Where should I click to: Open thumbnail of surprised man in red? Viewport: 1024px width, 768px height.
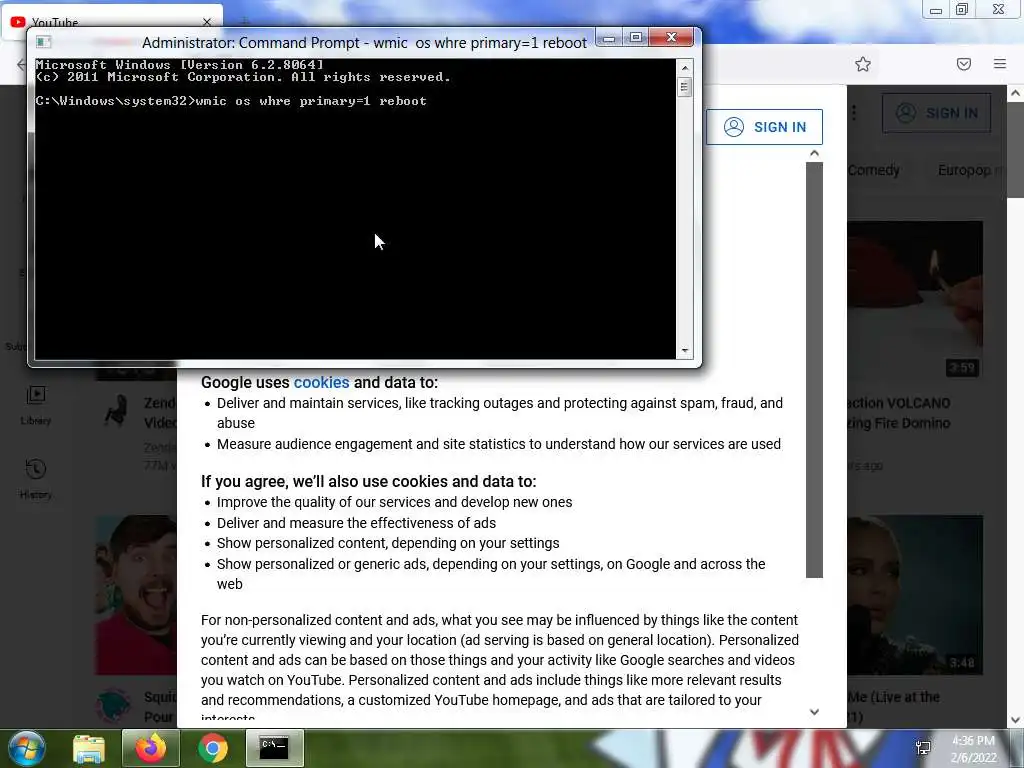click(136, 595)
